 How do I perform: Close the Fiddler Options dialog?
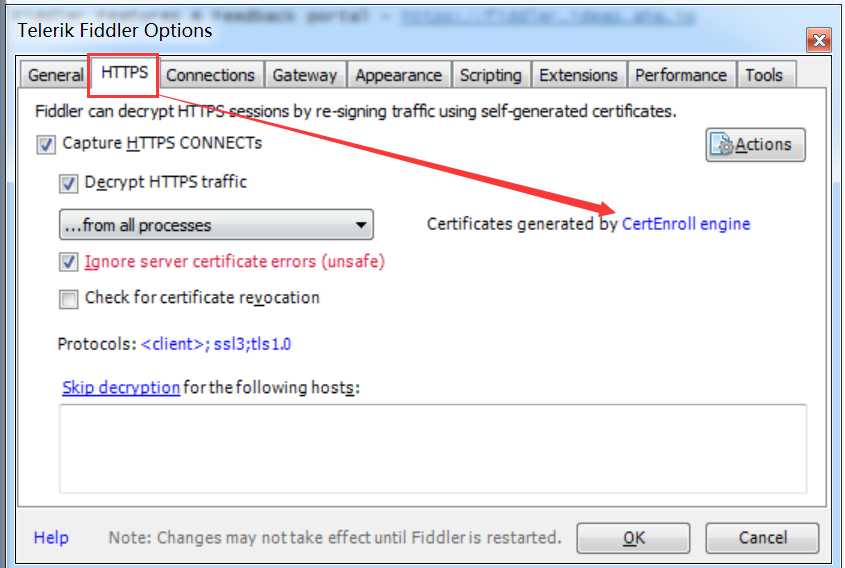pos(819,40)
